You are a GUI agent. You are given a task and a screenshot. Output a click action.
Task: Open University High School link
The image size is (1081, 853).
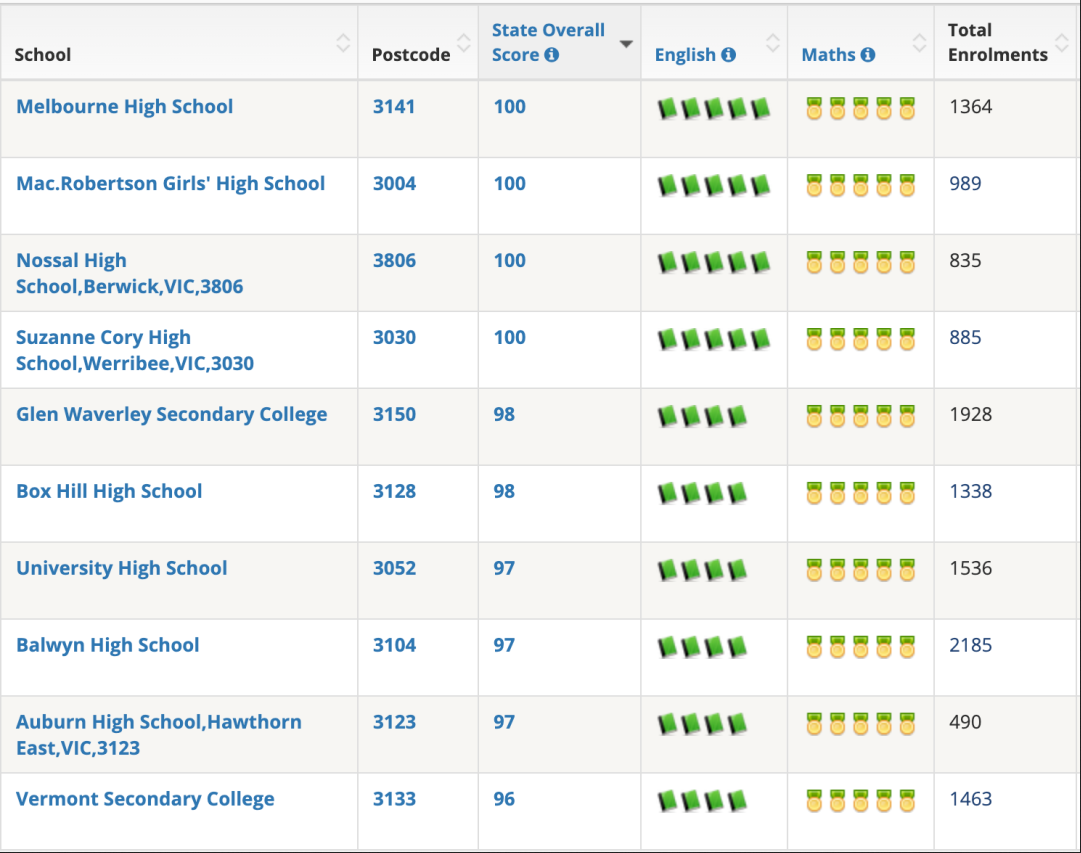tap(121, 568)
